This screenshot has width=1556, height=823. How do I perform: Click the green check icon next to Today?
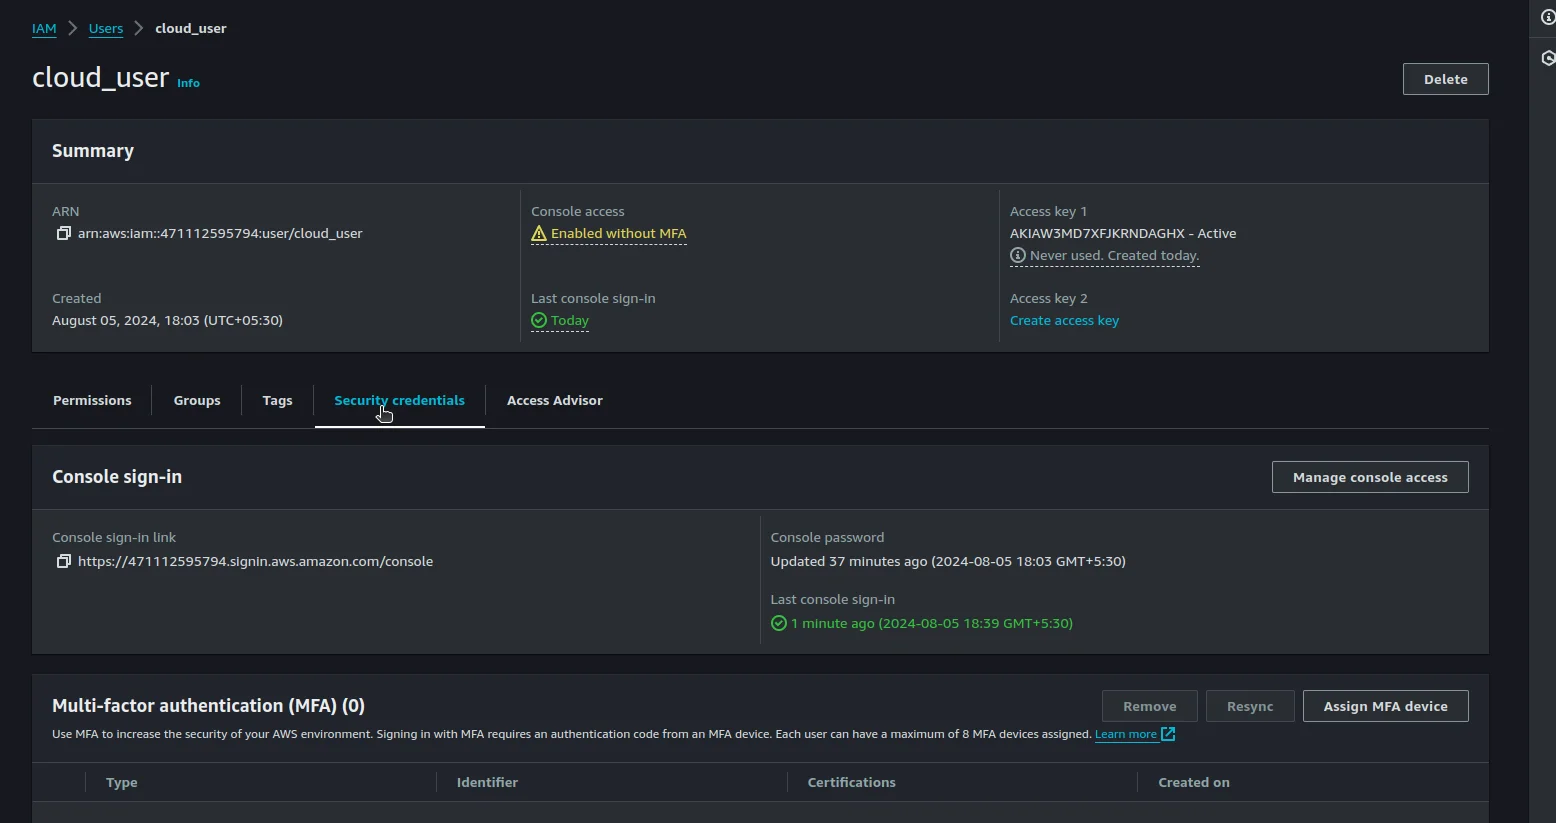click(x=539, y=320)
